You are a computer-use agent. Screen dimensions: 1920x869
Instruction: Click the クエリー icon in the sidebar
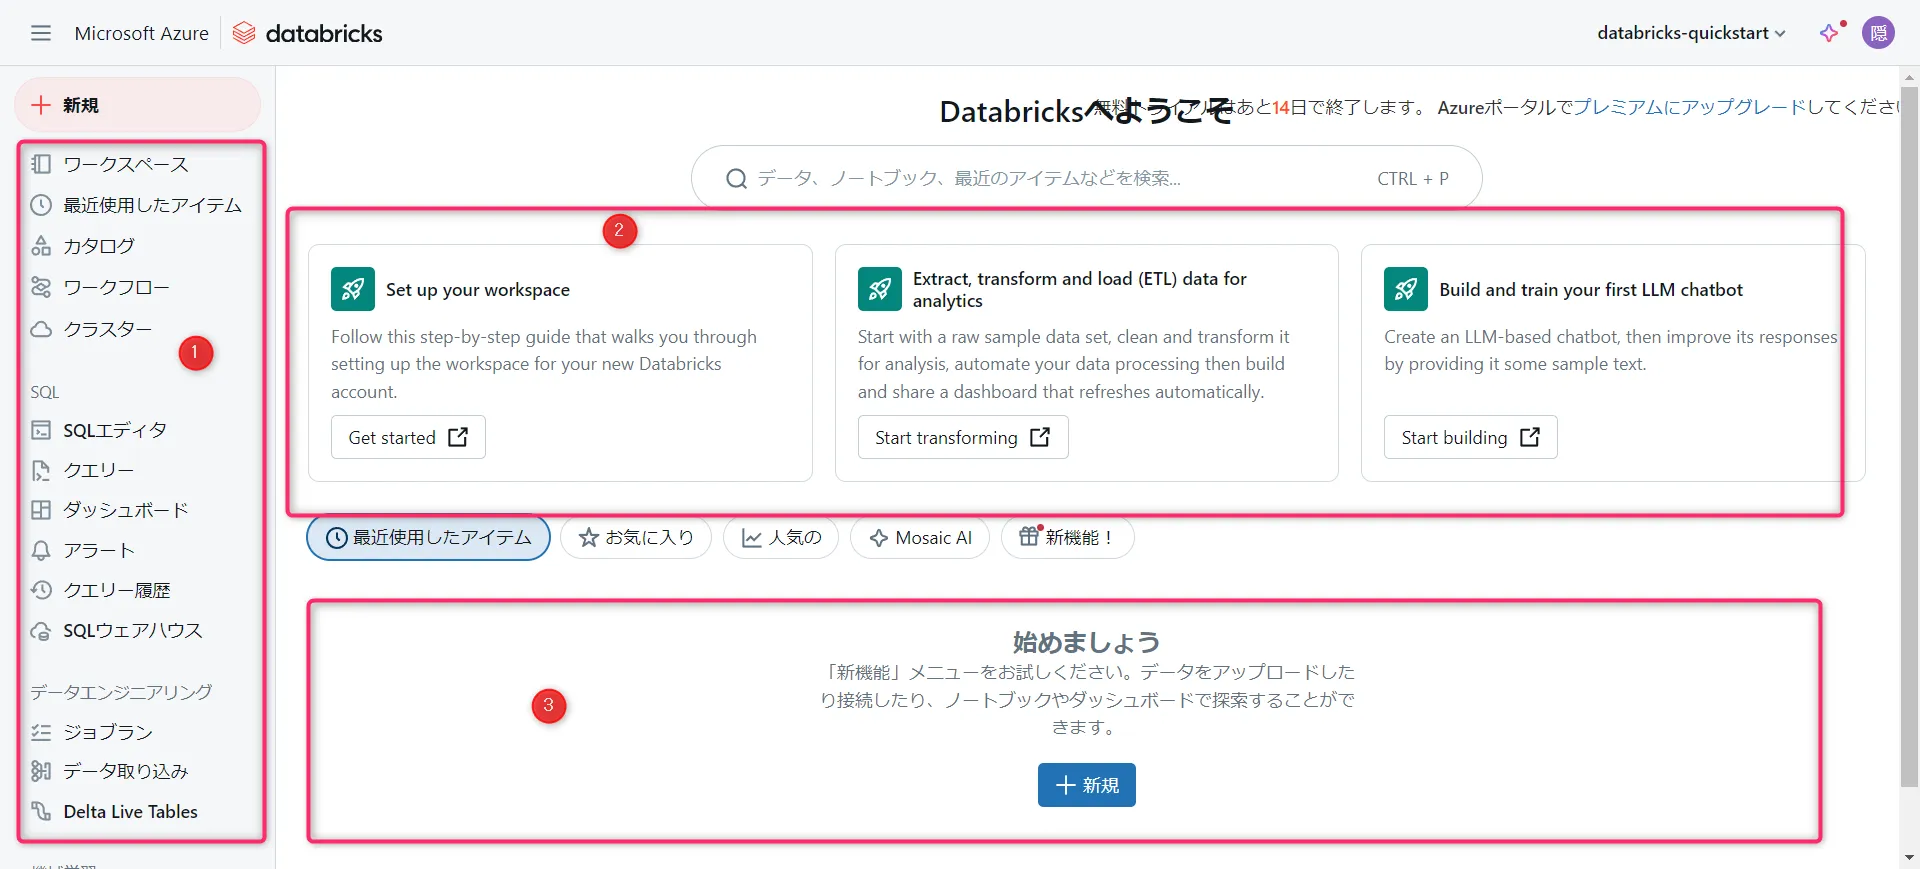pyautogui.click(x=41, y=470)
